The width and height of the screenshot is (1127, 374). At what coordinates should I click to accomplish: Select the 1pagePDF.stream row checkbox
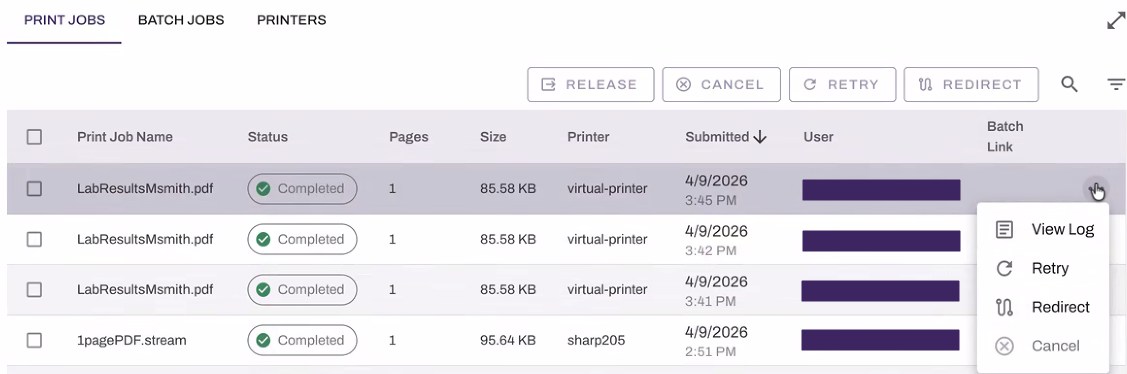34,340
